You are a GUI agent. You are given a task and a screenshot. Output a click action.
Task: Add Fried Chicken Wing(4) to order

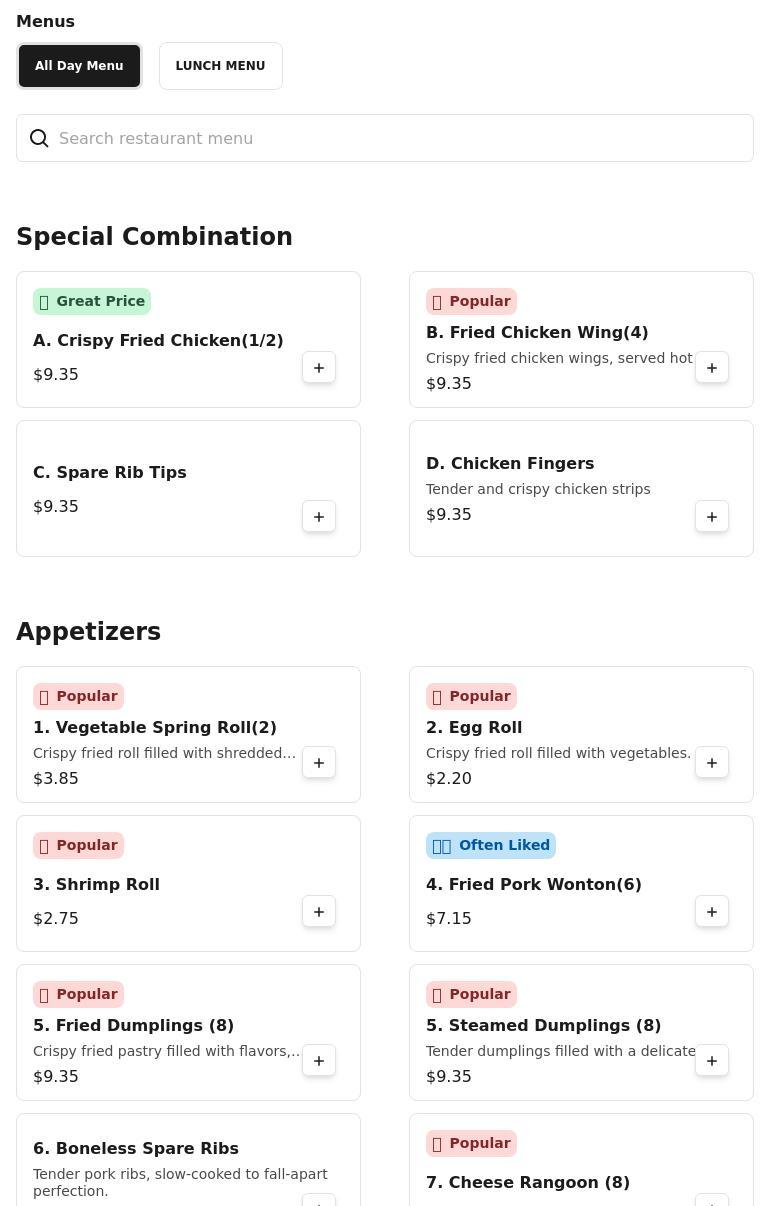(x=712, y=368)
